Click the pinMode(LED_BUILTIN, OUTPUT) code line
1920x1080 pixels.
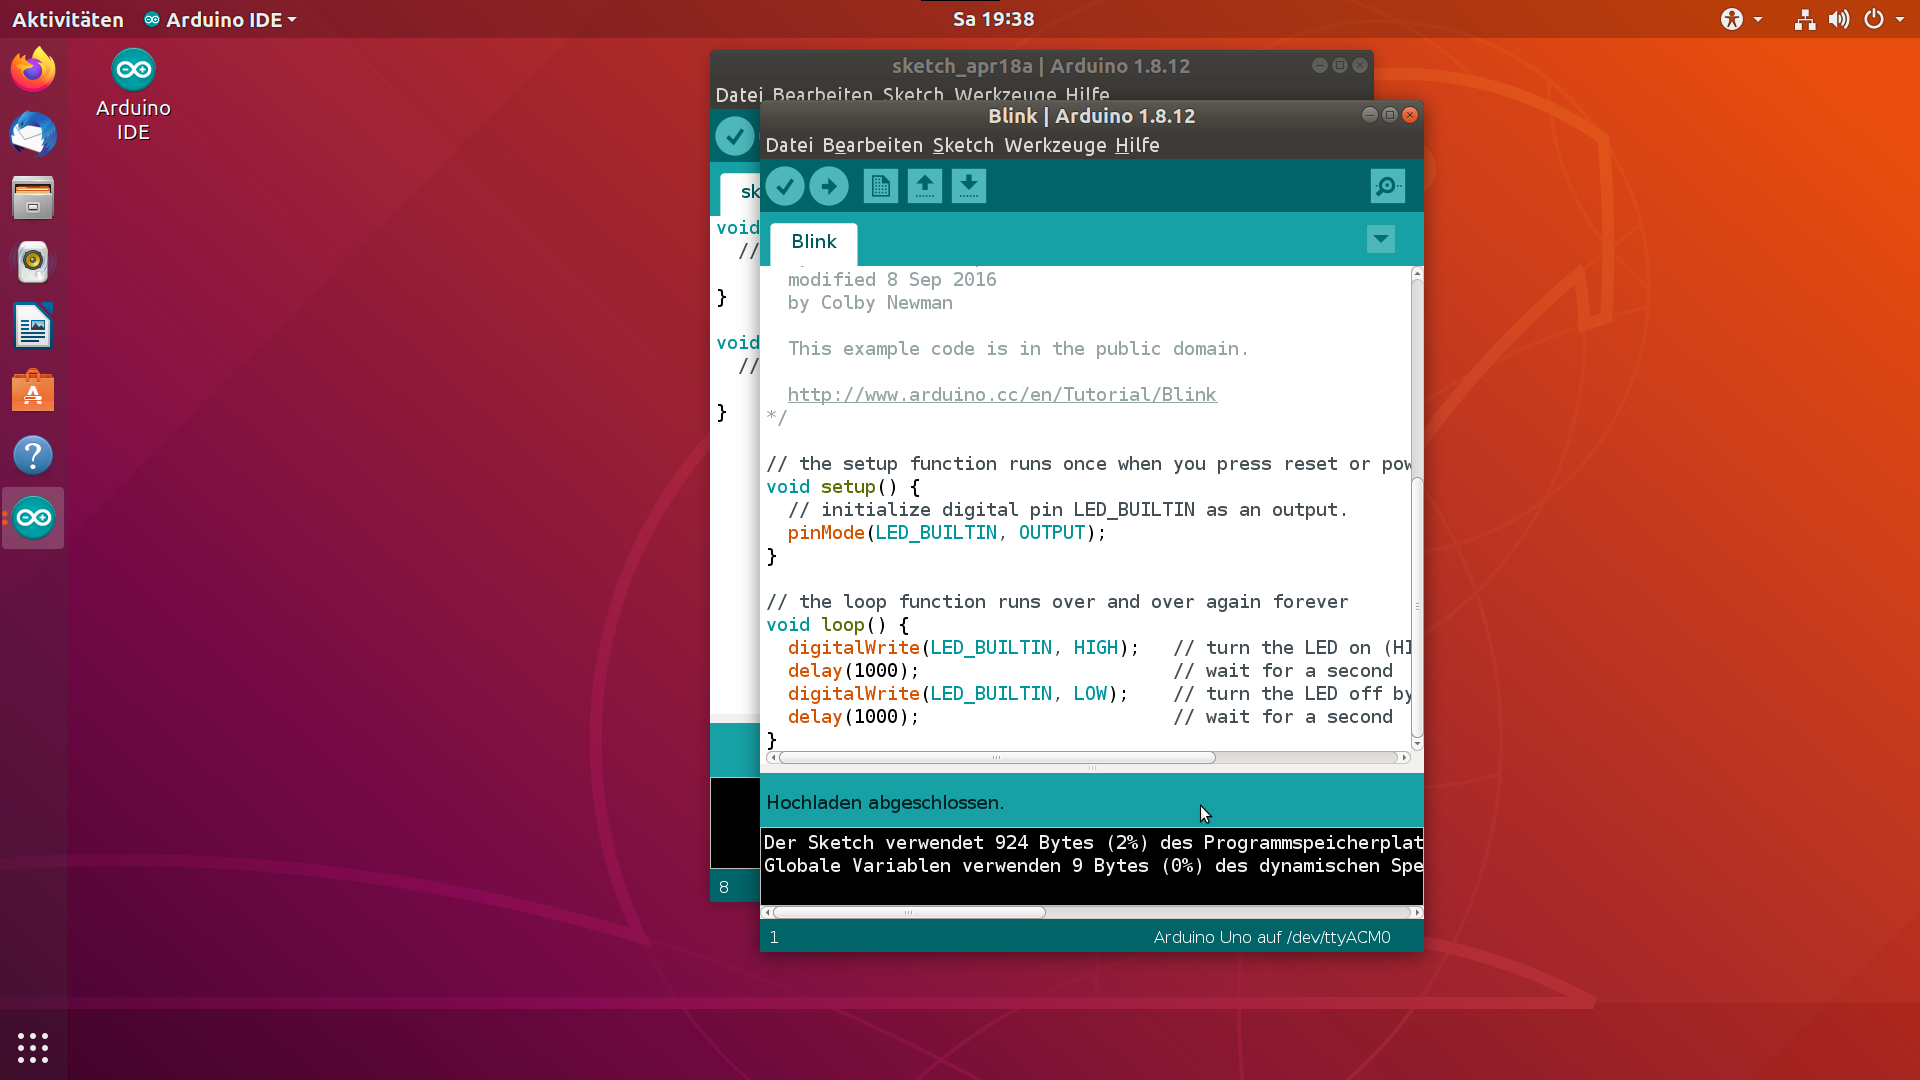(x=947, y=533)
